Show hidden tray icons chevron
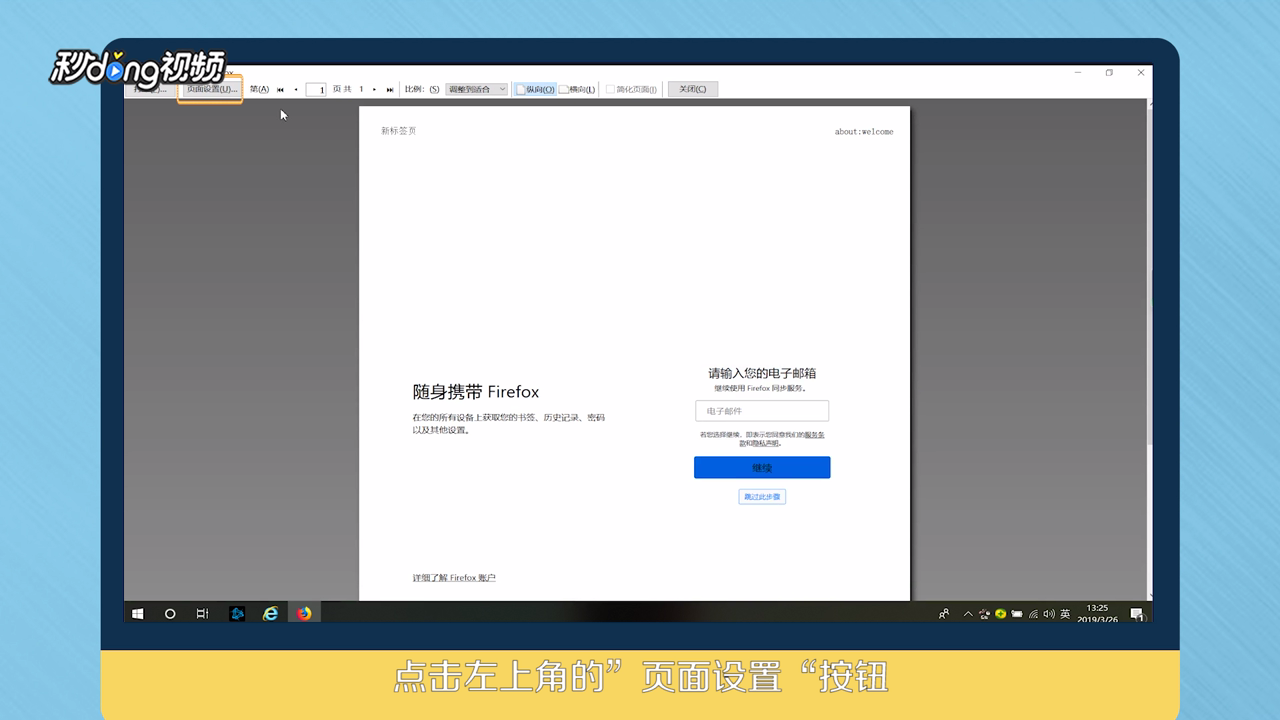The image size is (1280, 720). (x=968, y=614)
